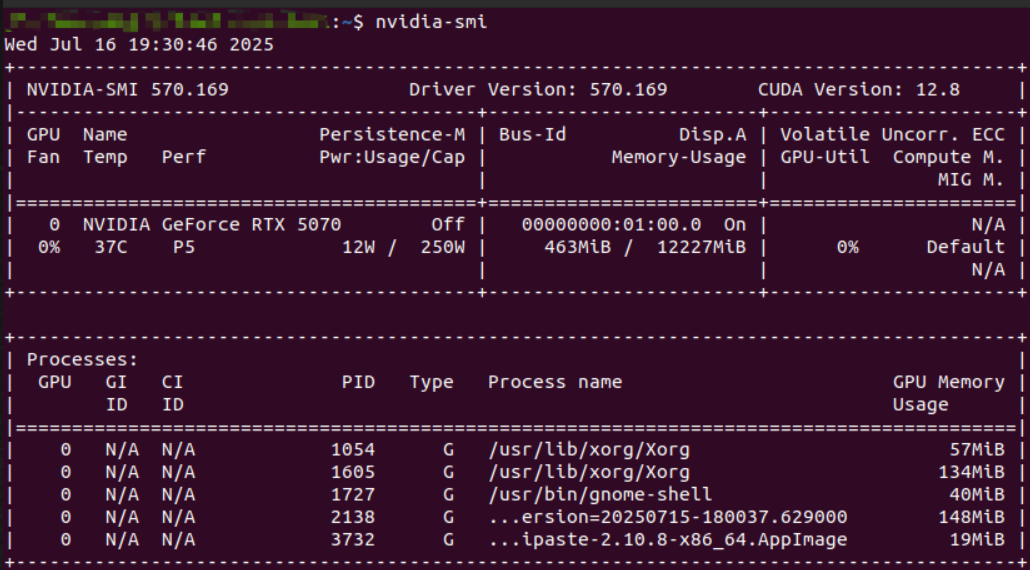Click the Processes: section heading
Viewport: 1030px width, 570px height.
83,360
